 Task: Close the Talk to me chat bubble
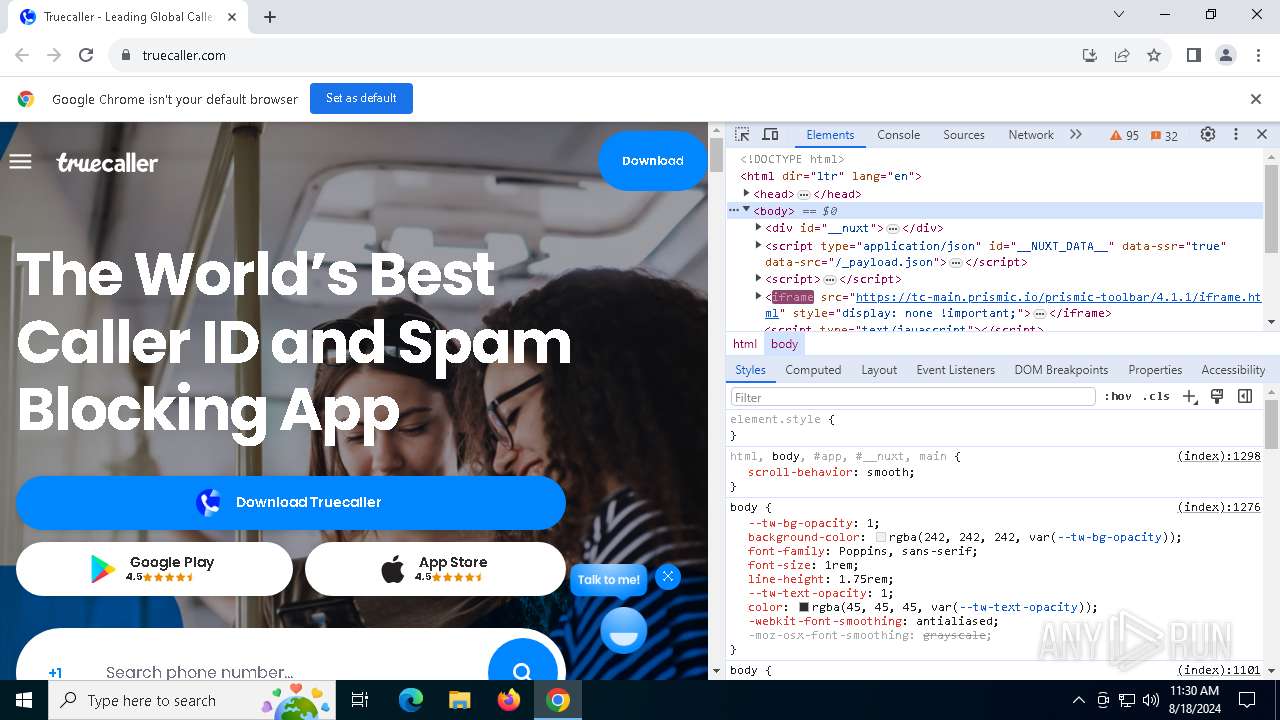pos(668,576)
